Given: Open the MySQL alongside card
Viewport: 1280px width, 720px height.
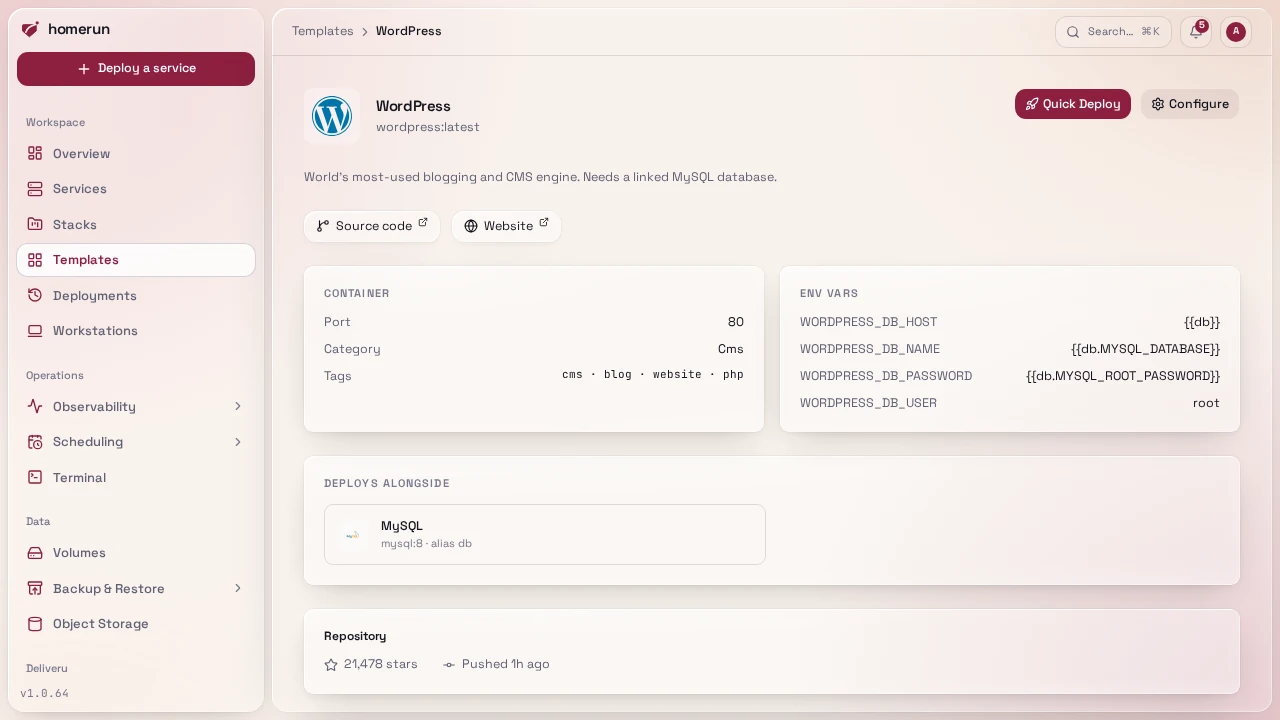Looking at the screenshot, I should click(x=545, y=534).
